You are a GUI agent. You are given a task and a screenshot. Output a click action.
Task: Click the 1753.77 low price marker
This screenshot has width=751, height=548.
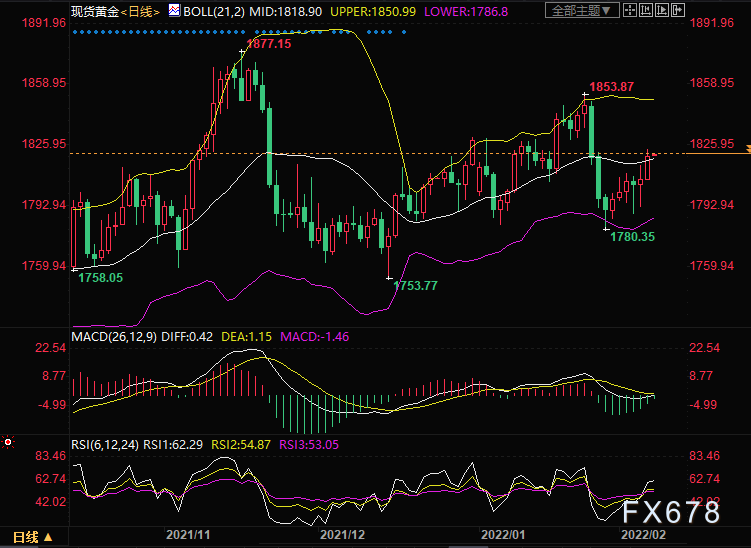pos(416,286)
